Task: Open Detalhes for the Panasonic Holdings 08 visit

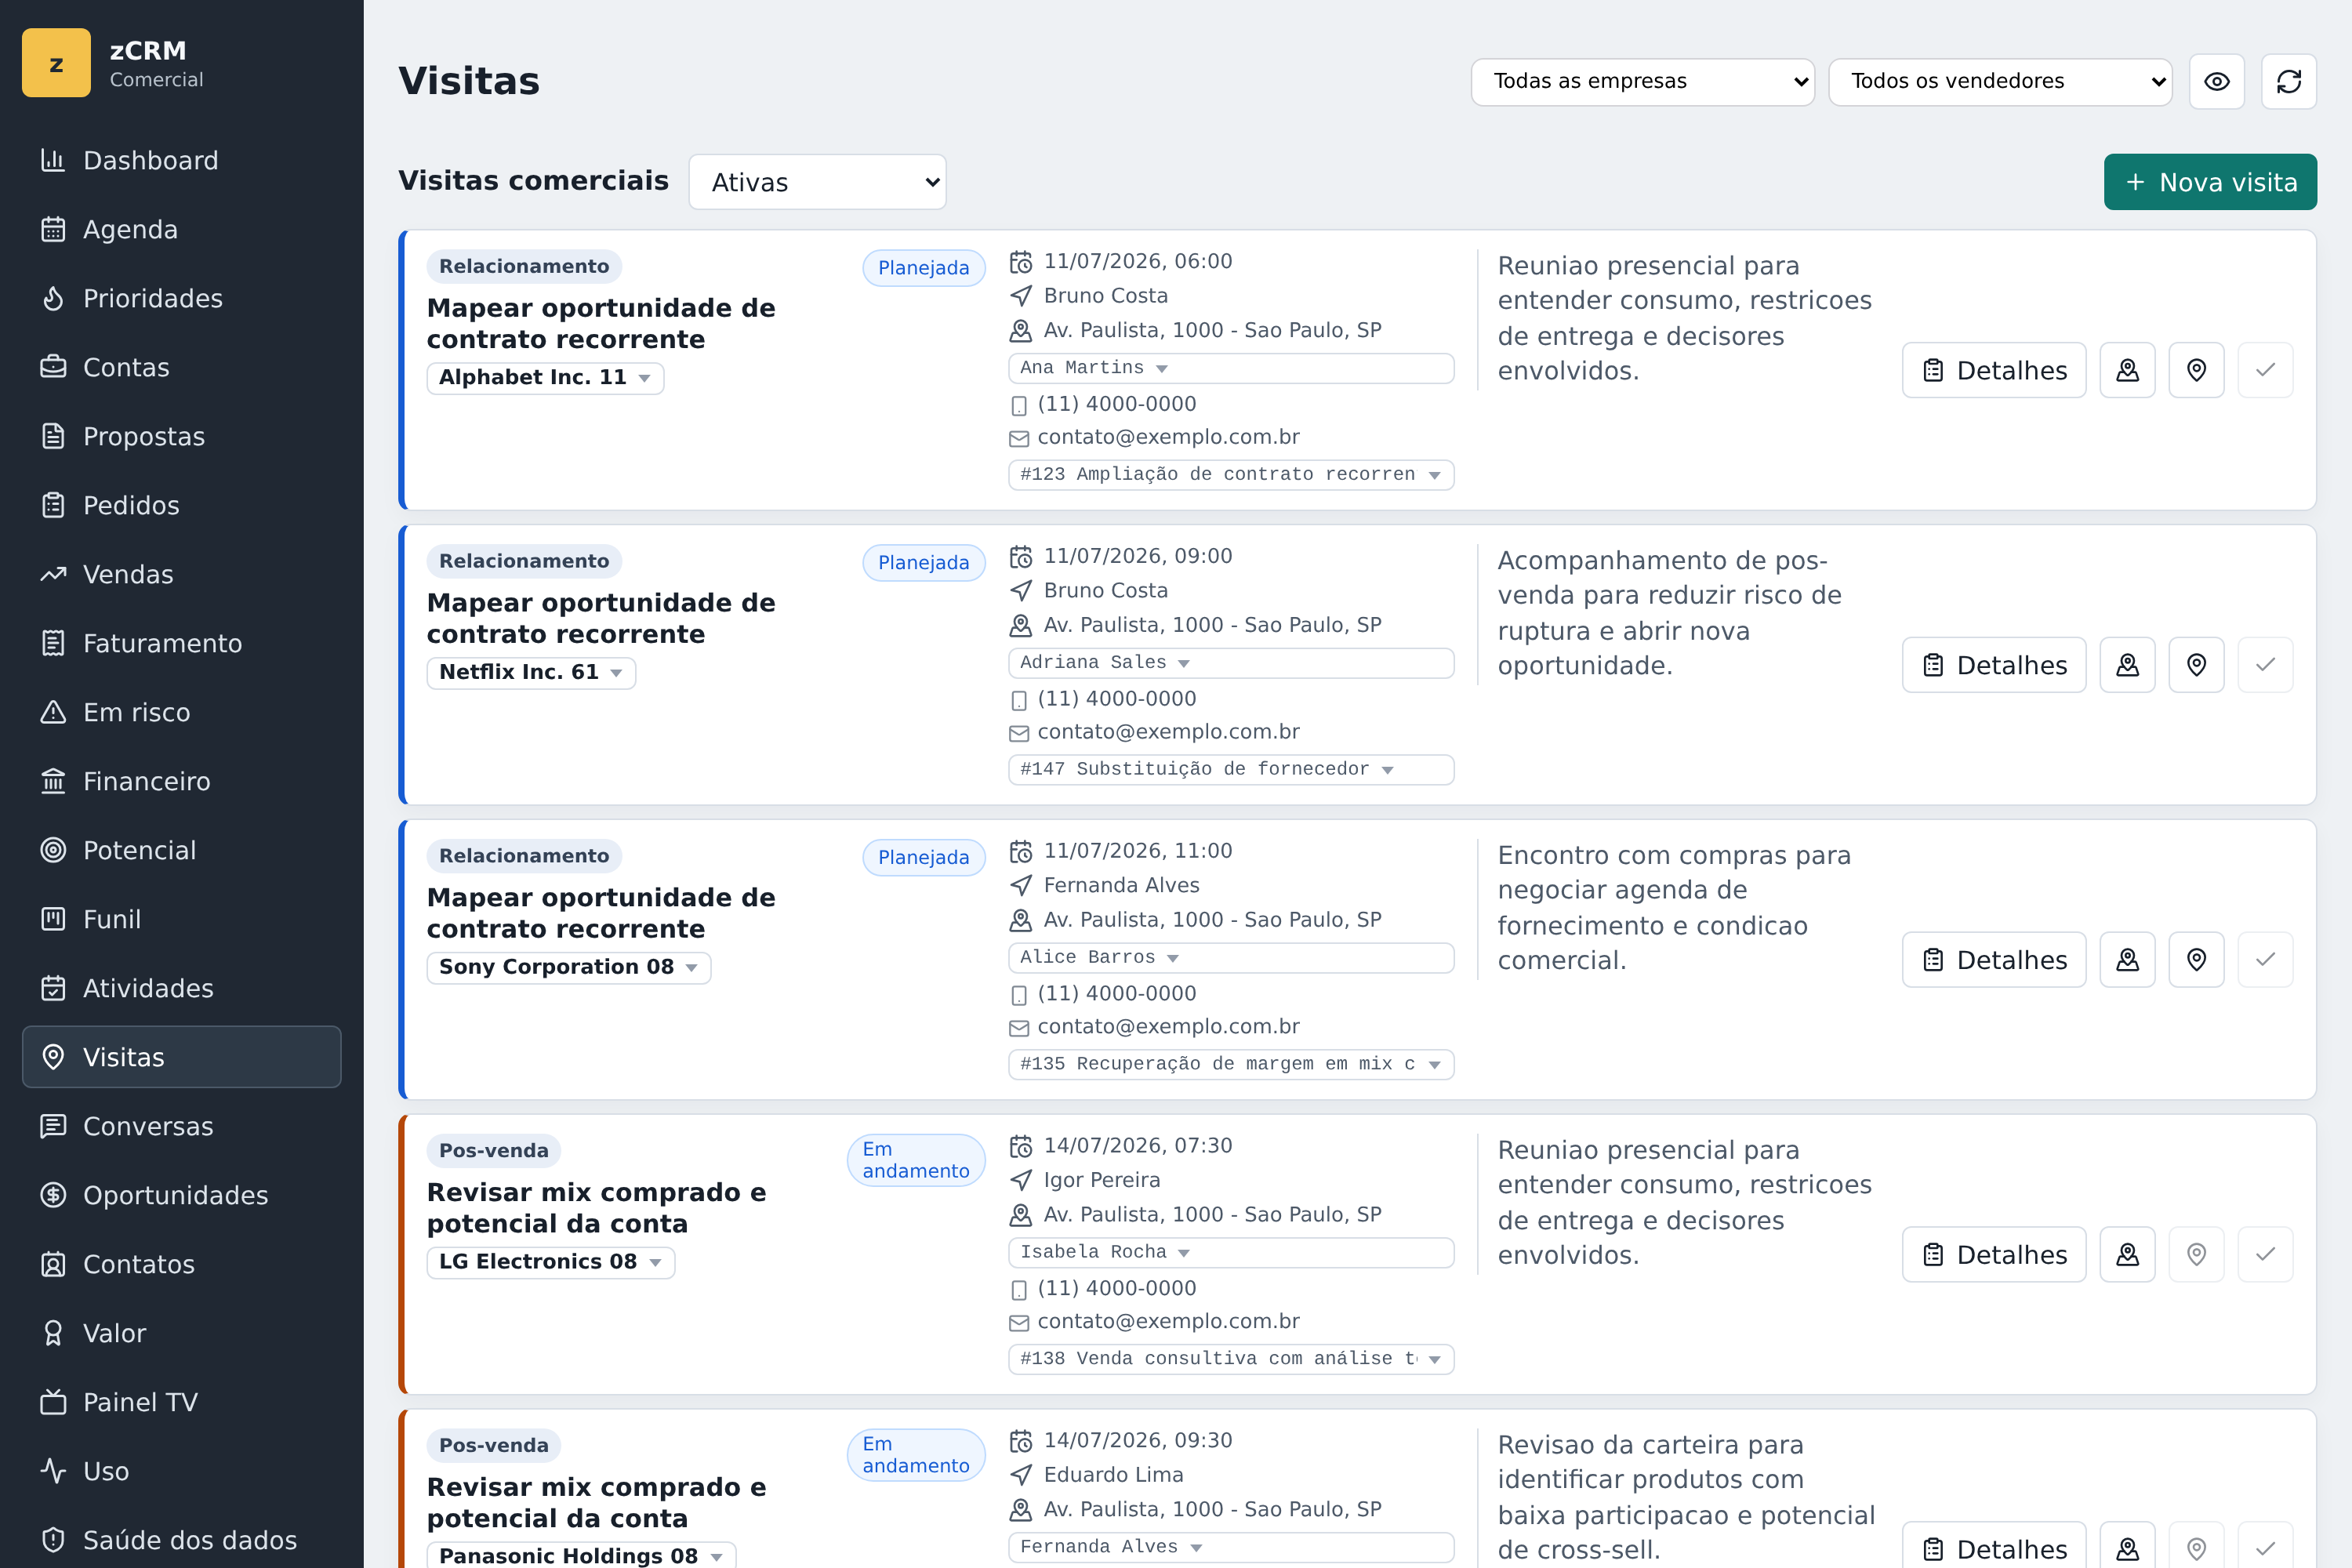Action: tap(1993, 1547)
